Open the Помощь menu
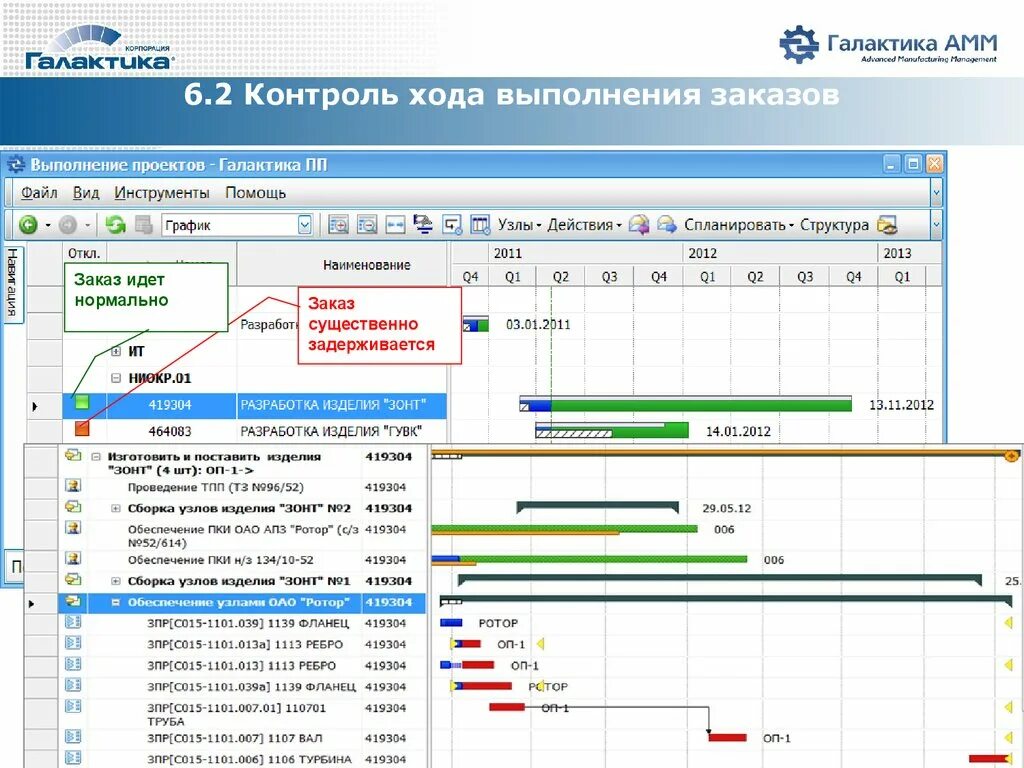The image size is (1024, 768). click(x=255, y=193)
